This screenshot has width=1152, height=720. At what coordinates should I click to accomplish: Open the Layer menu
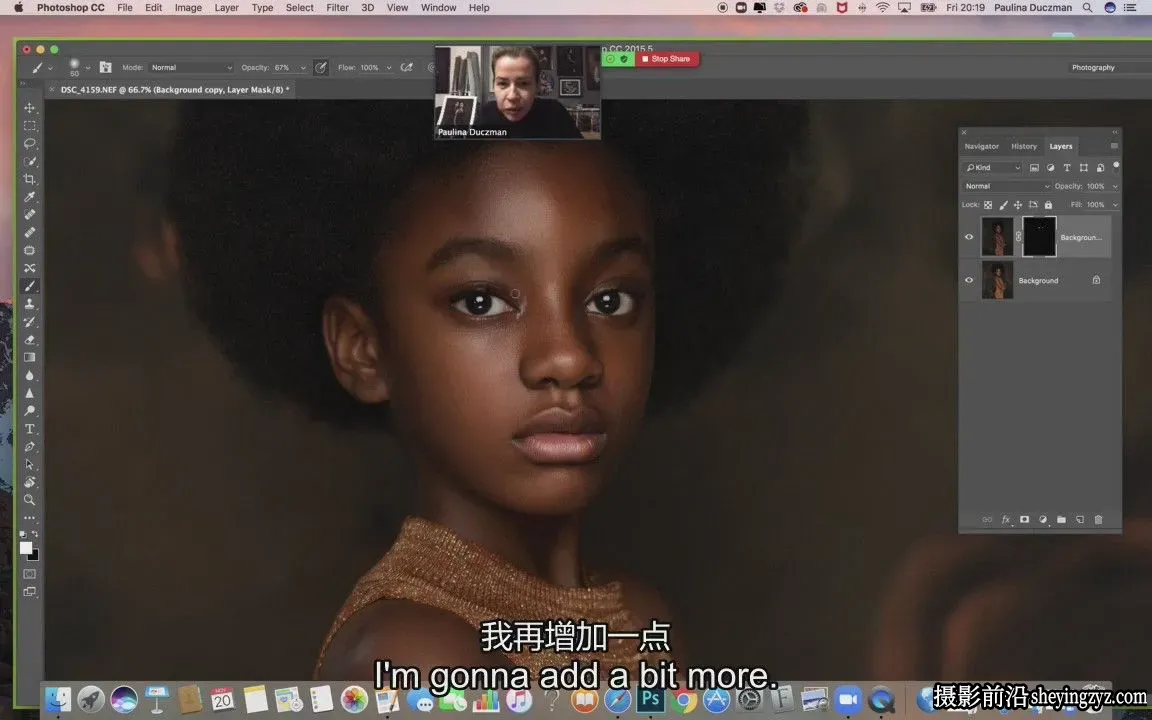(226, 7)
